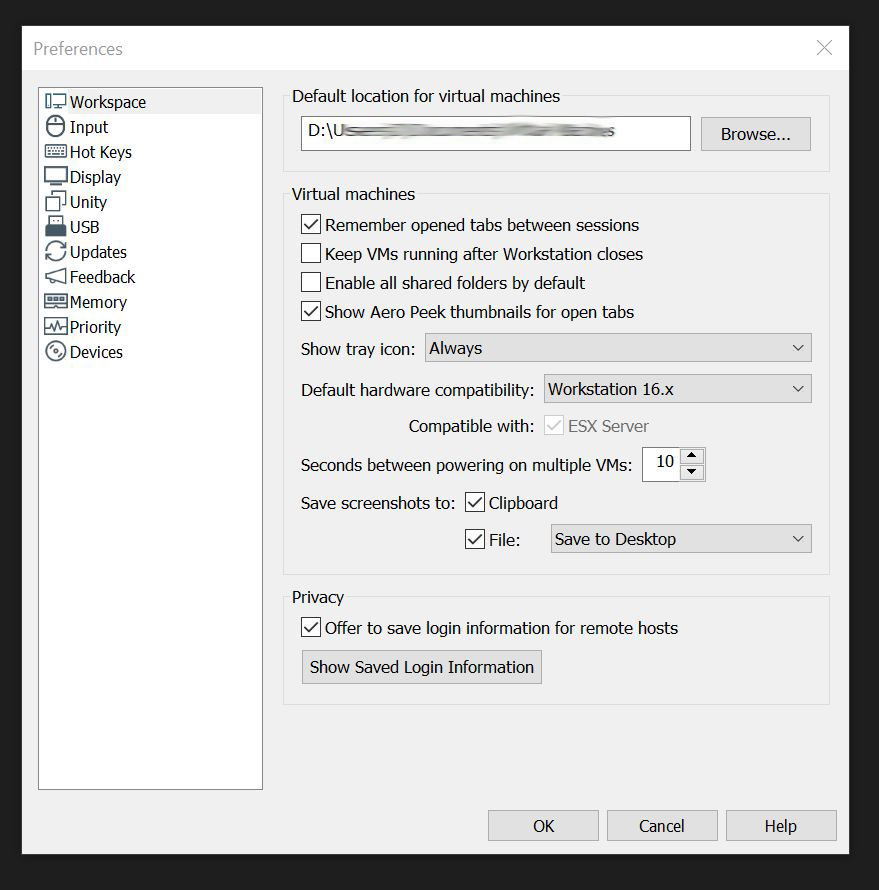The width and height of the screenshot is (879, 890).
Task: Toggle Remember opened tabs between sessions
Action: click(311, 225)
